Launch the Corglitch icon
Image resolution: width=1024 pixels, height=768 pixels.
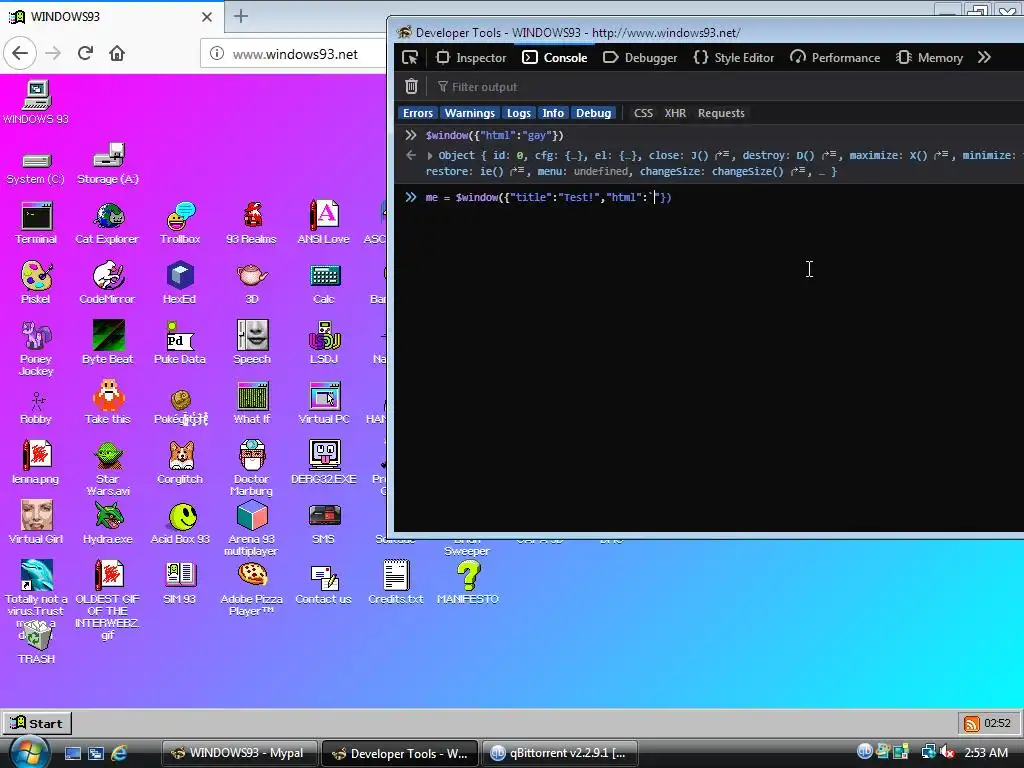pos(180,463)
